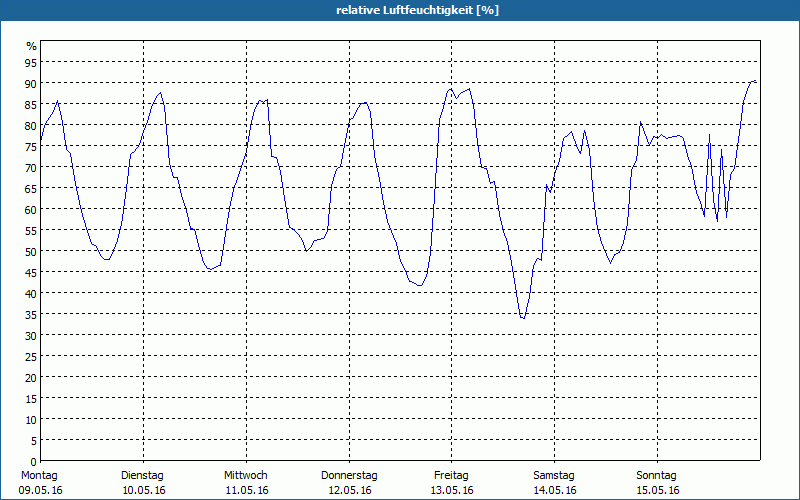Screen dimensions: 800x500
Task: Click the date '13.05.16'
Action: click(452, 491)
